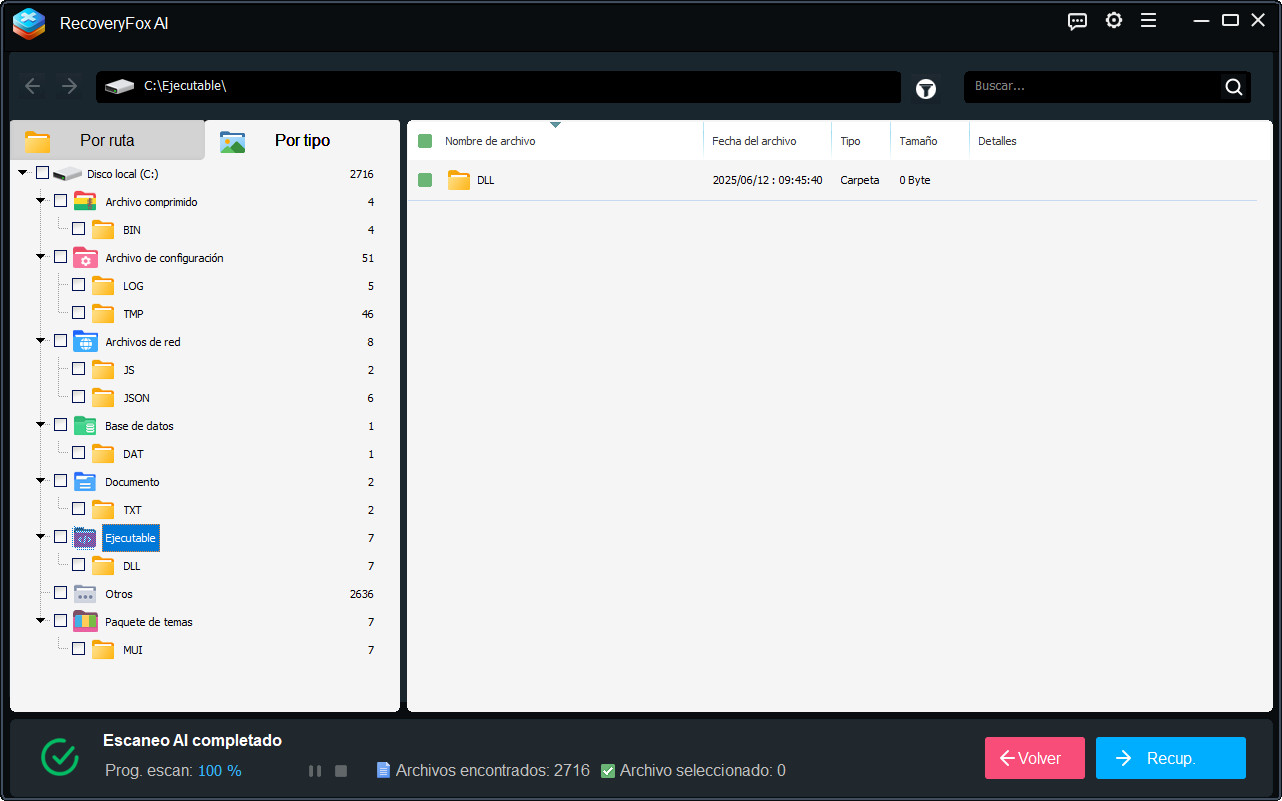
Task: Check the DLL subfolder checkbox
Action: (77, 565)
